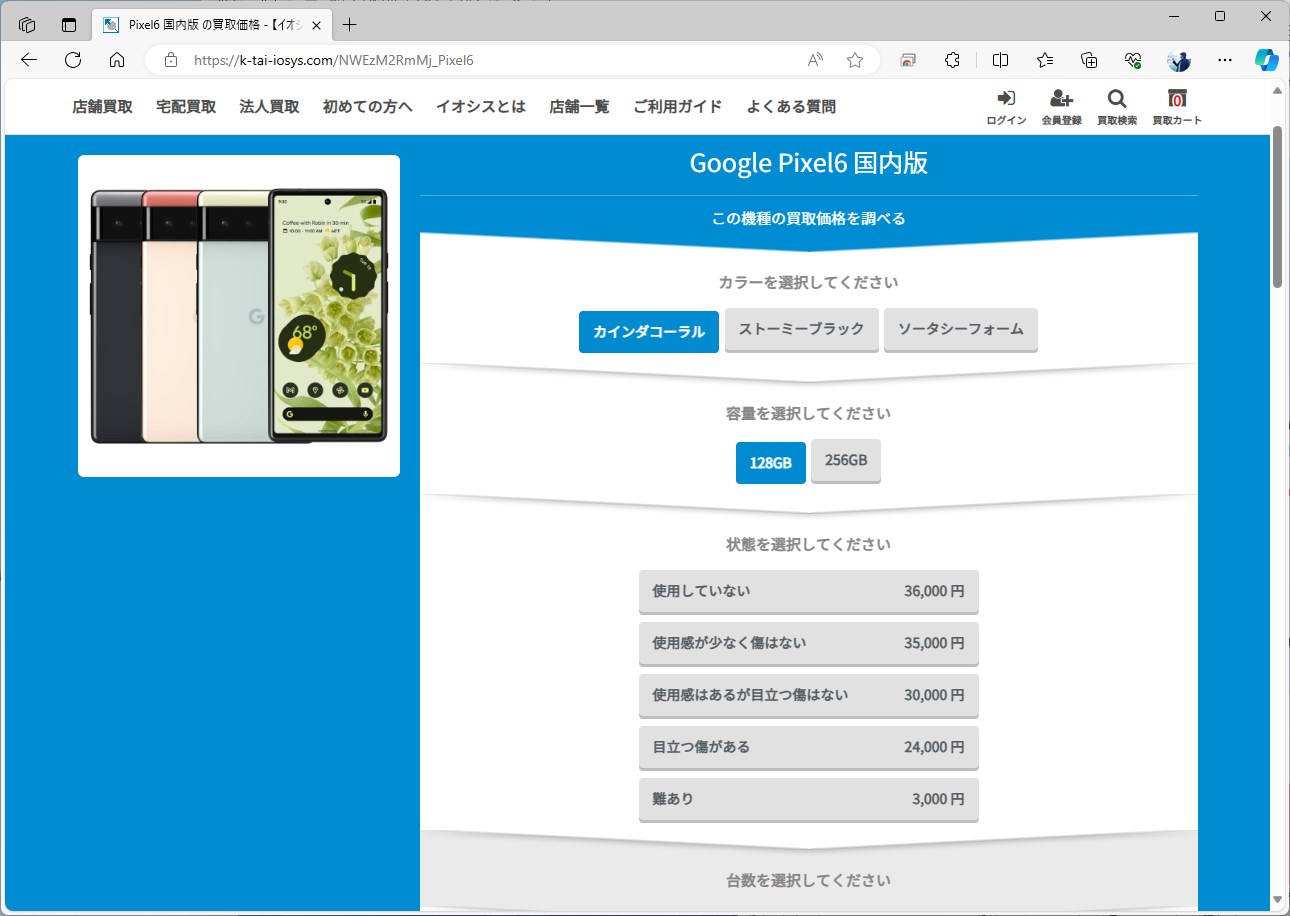Refresh the current page
This screenshot has height=916, width=1290.
click(72, 60)
